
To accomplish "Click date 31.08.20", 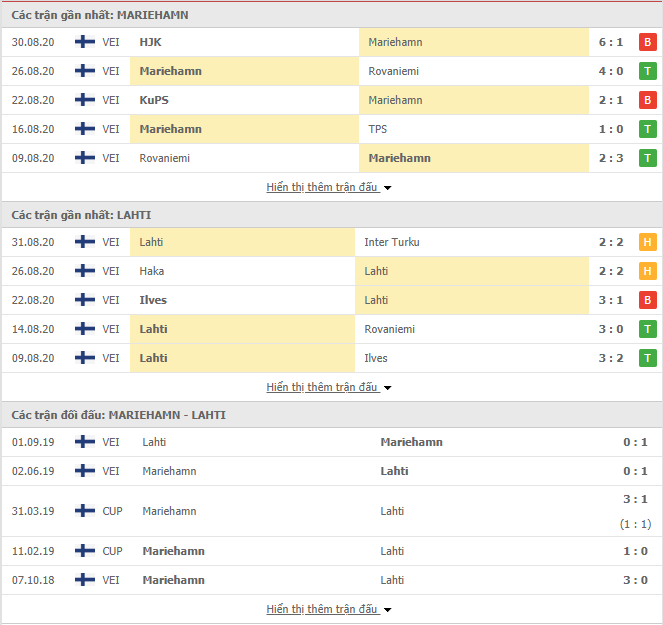I will coord(33,242).
